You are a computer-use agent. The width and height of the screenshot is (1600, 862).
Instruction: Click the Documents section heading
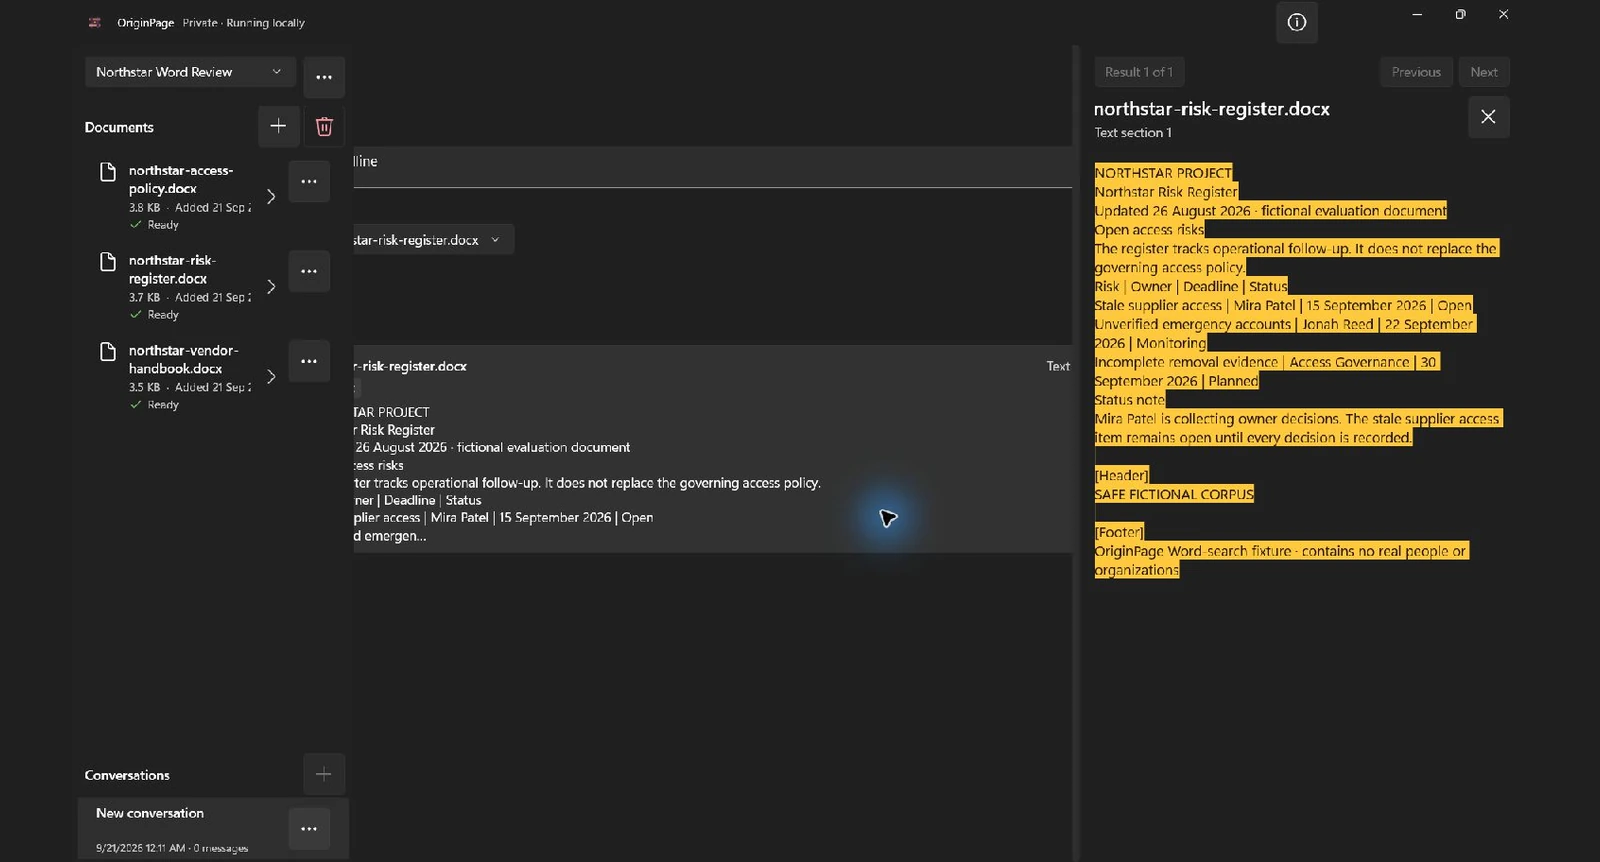click(x=119, y=127)
